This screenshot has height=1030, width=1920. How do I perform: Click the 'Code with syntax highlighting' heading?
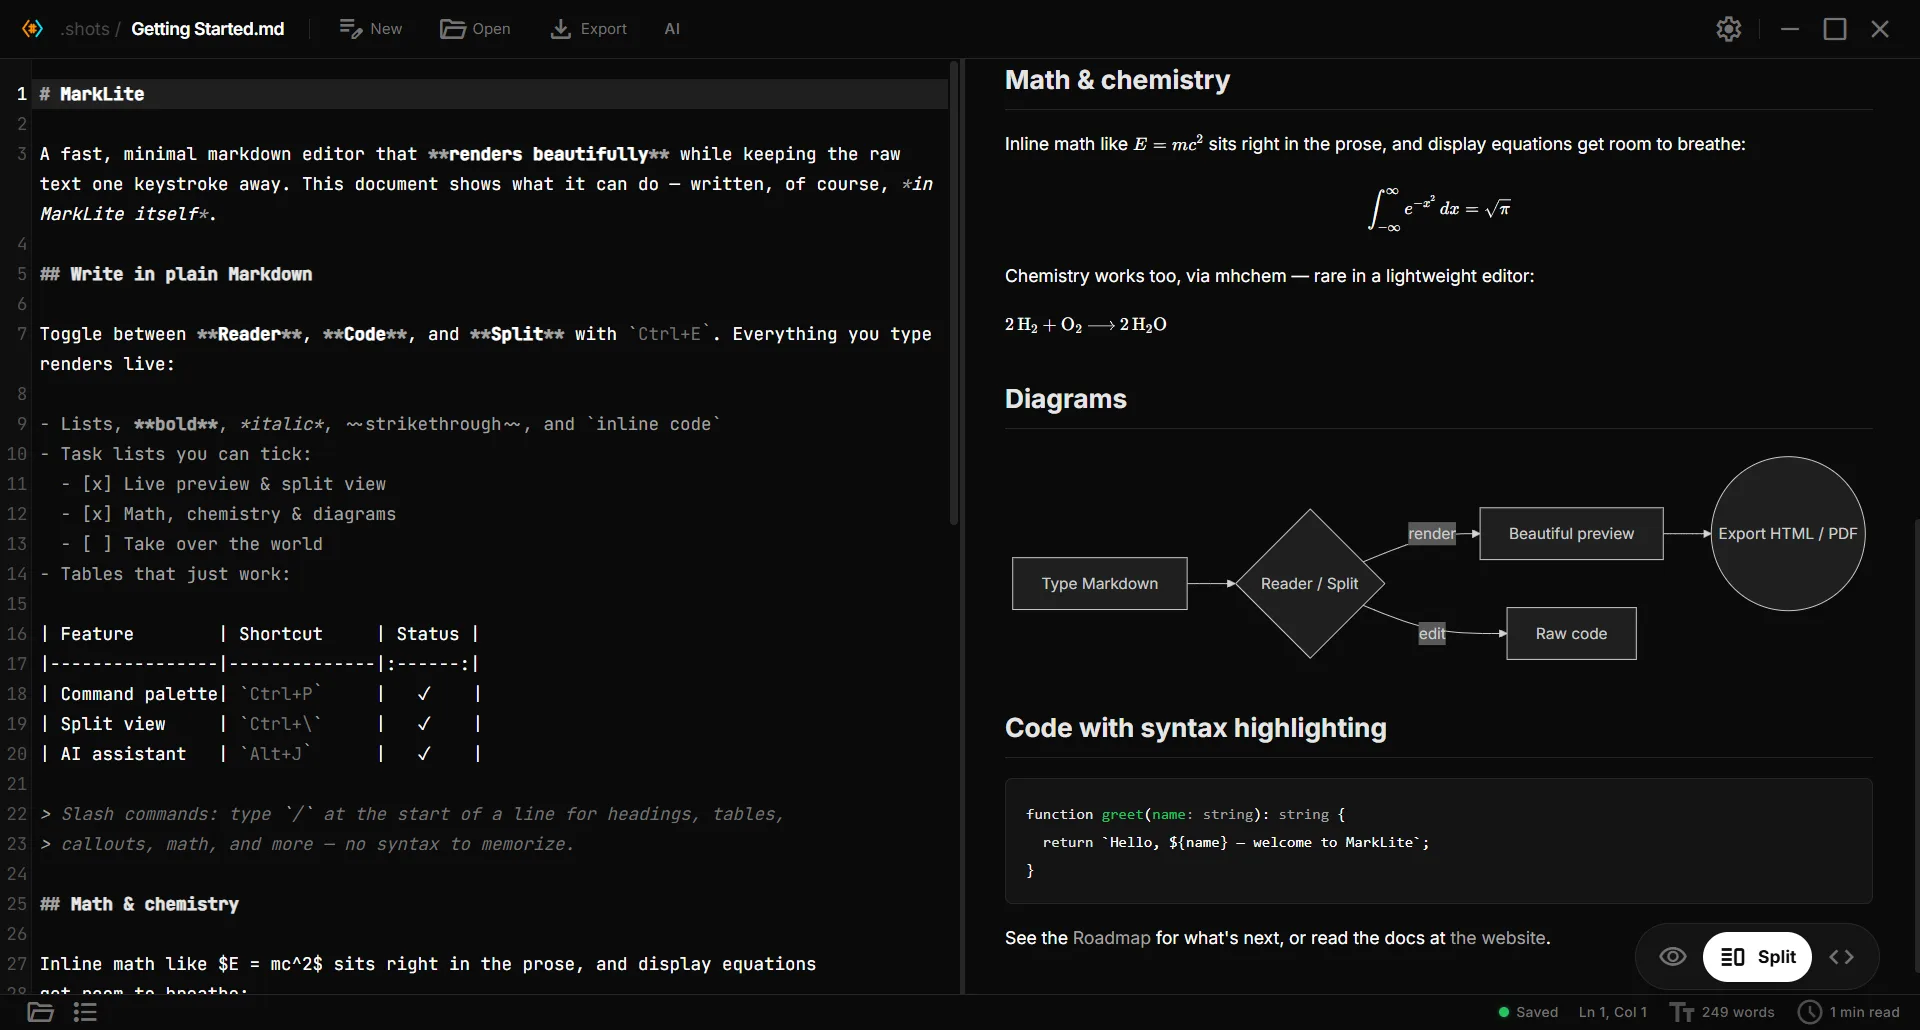point(1196,728)
